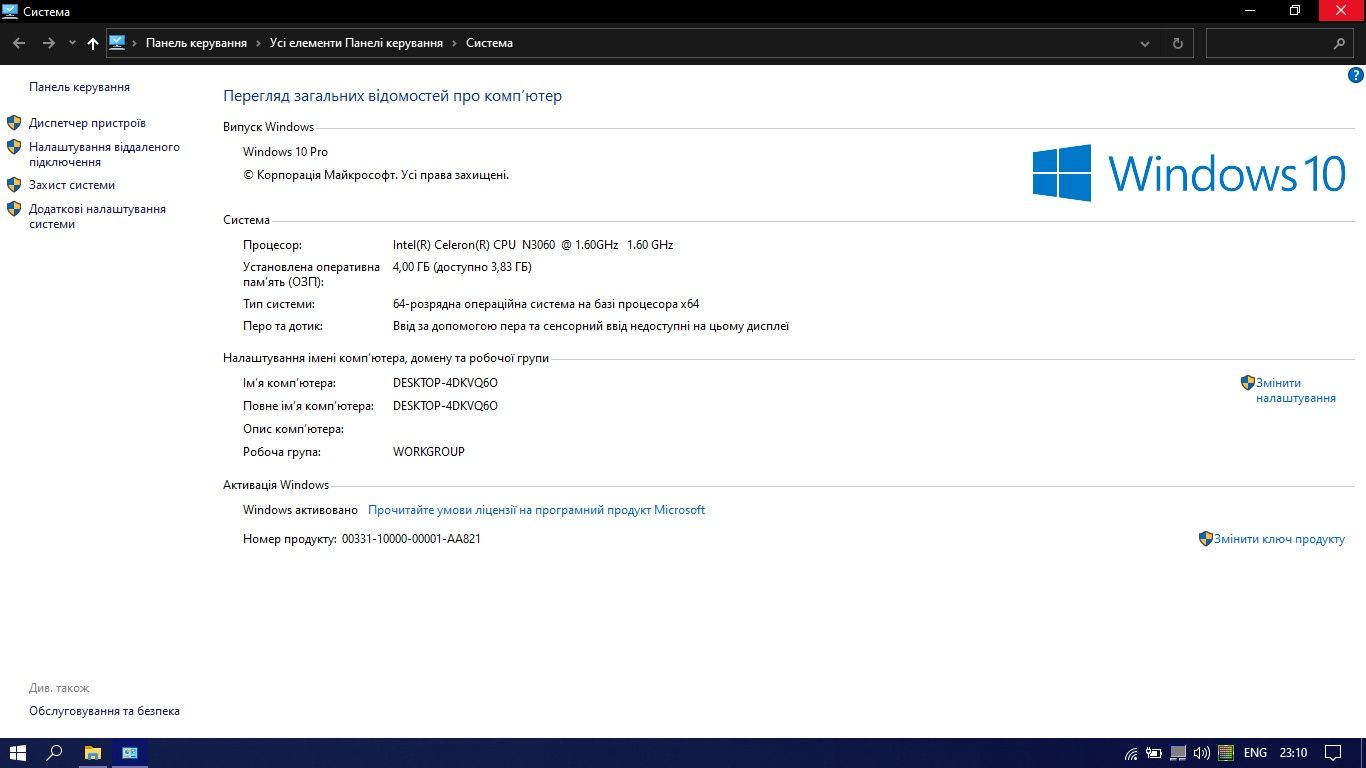This screenshot has height=768, width=1366.
Task: Switch input language via ENG indicator
Action: (x=1255, y=753)
